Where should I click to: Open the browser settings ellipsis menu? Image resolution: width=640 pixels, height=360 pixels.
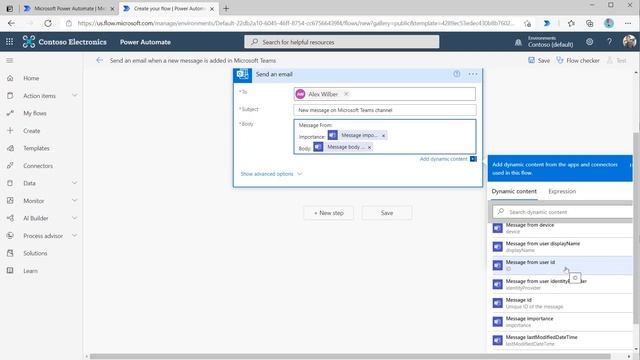tap(628, 23)
